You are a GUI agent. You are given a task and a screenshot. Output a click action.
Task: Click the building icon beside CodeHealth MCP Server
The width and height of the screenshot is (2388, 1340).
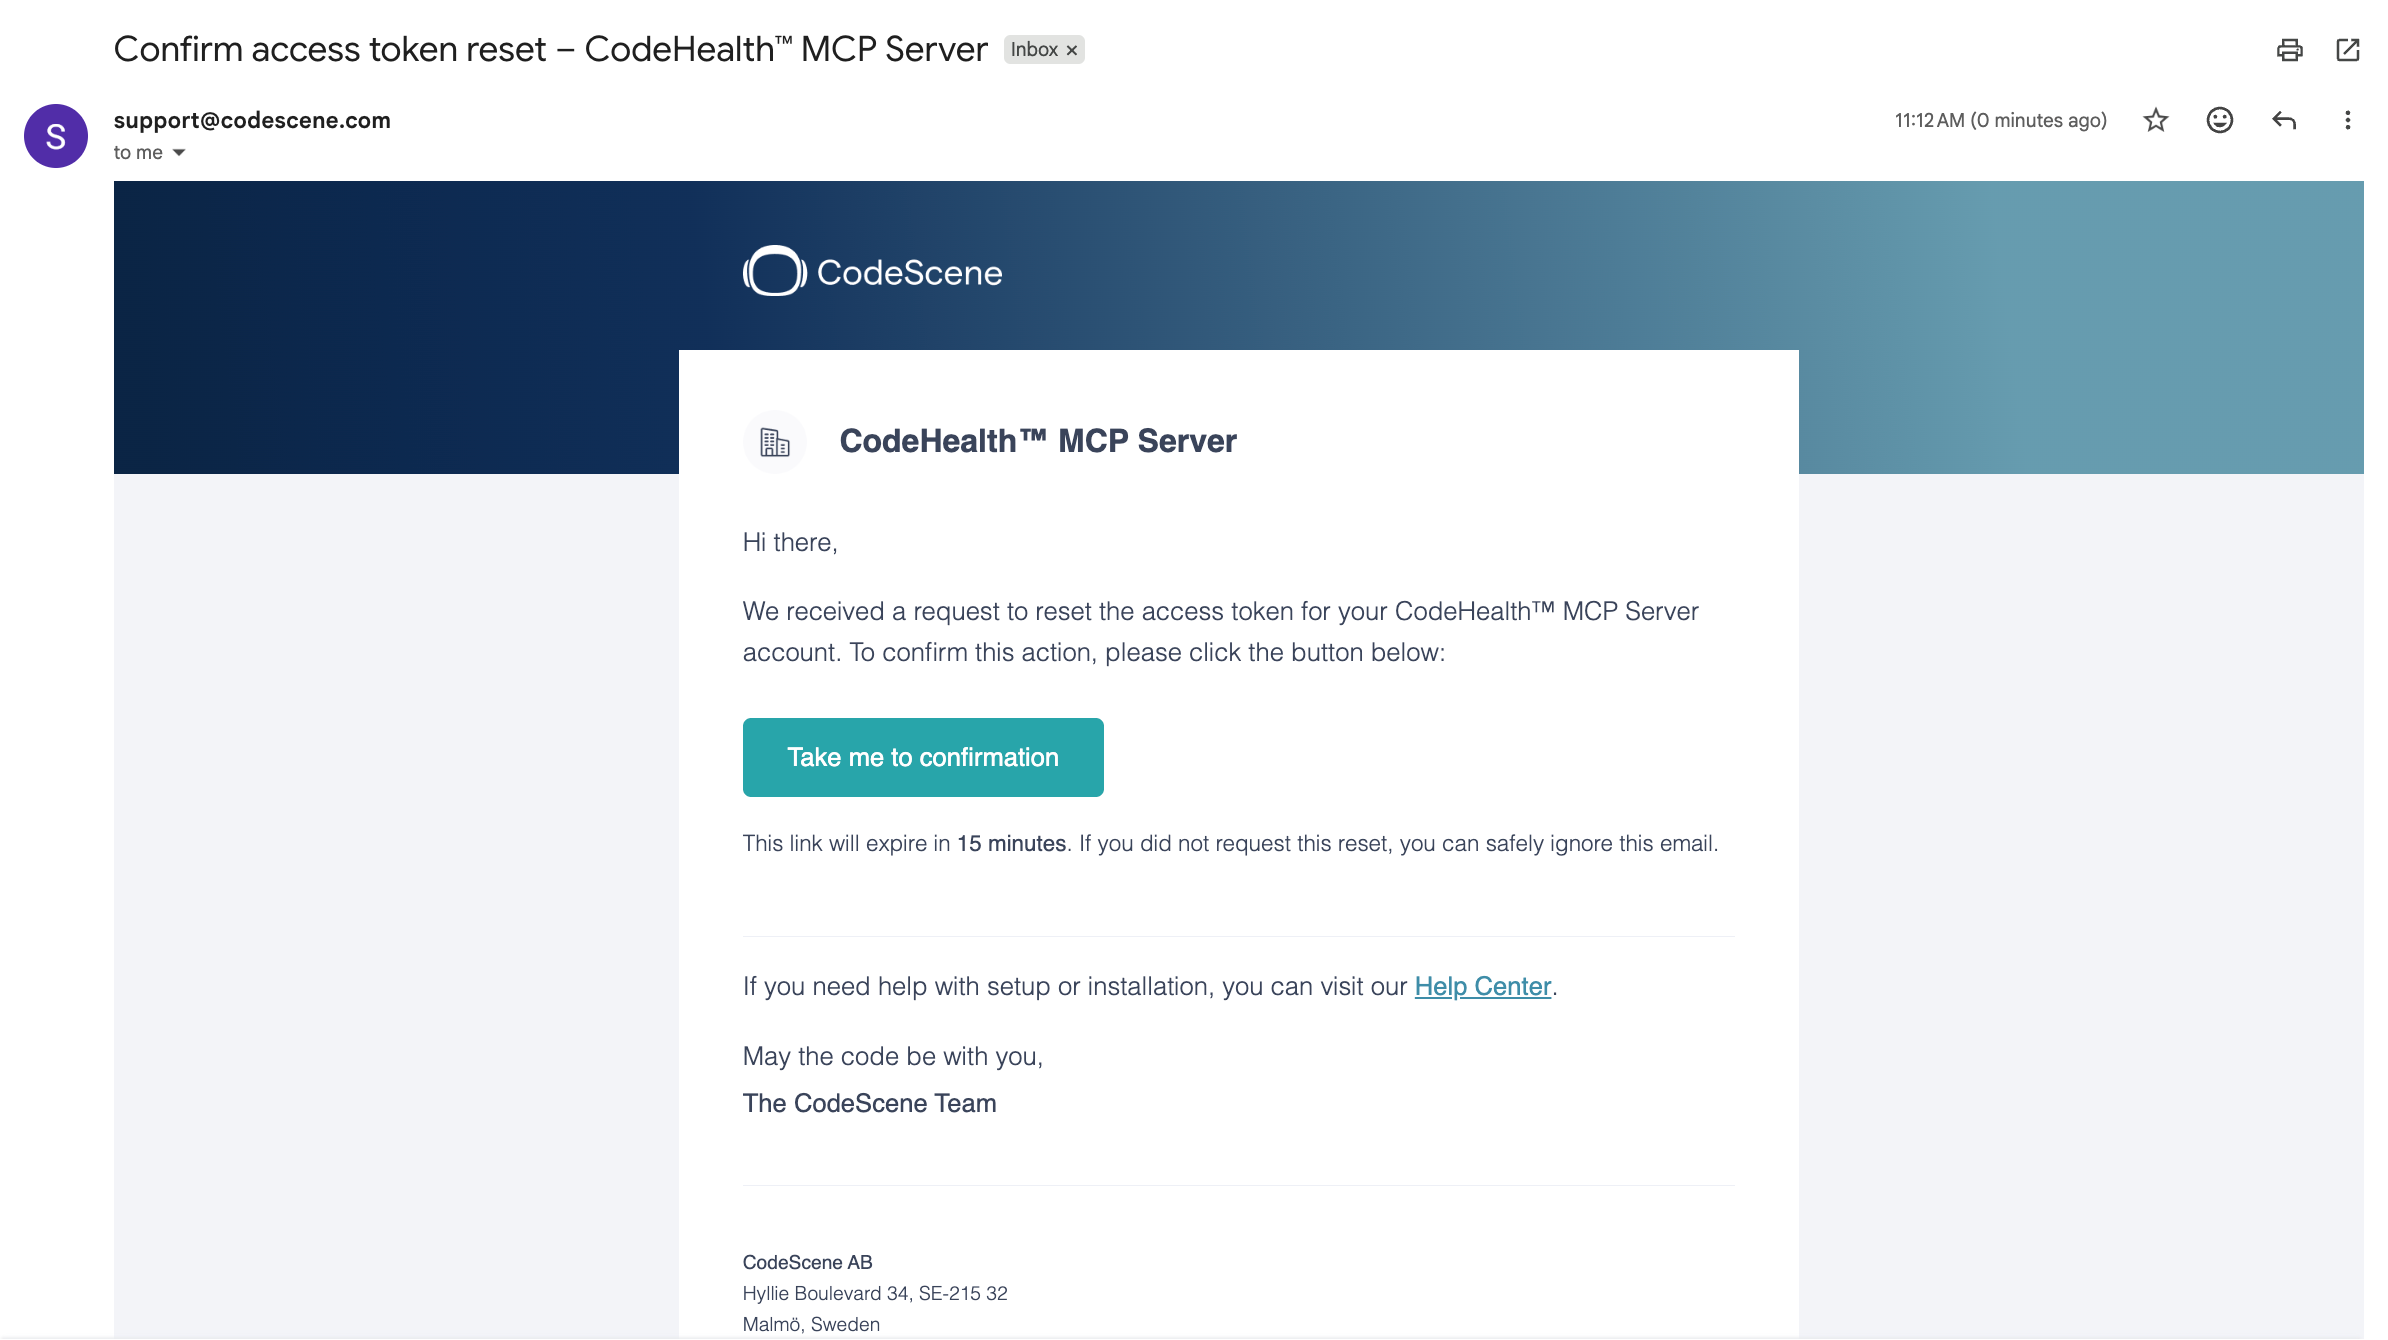775,441
